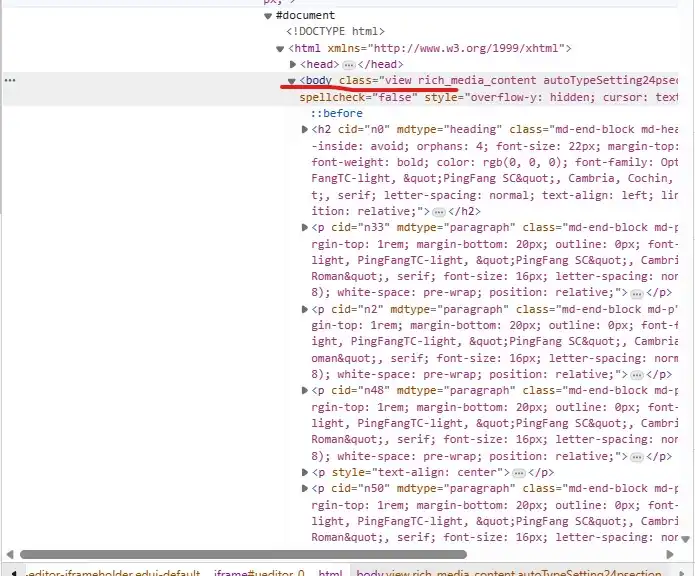Collapse the body element arrow
Viewport: 695px width, 576px height.
click(292, 80)
